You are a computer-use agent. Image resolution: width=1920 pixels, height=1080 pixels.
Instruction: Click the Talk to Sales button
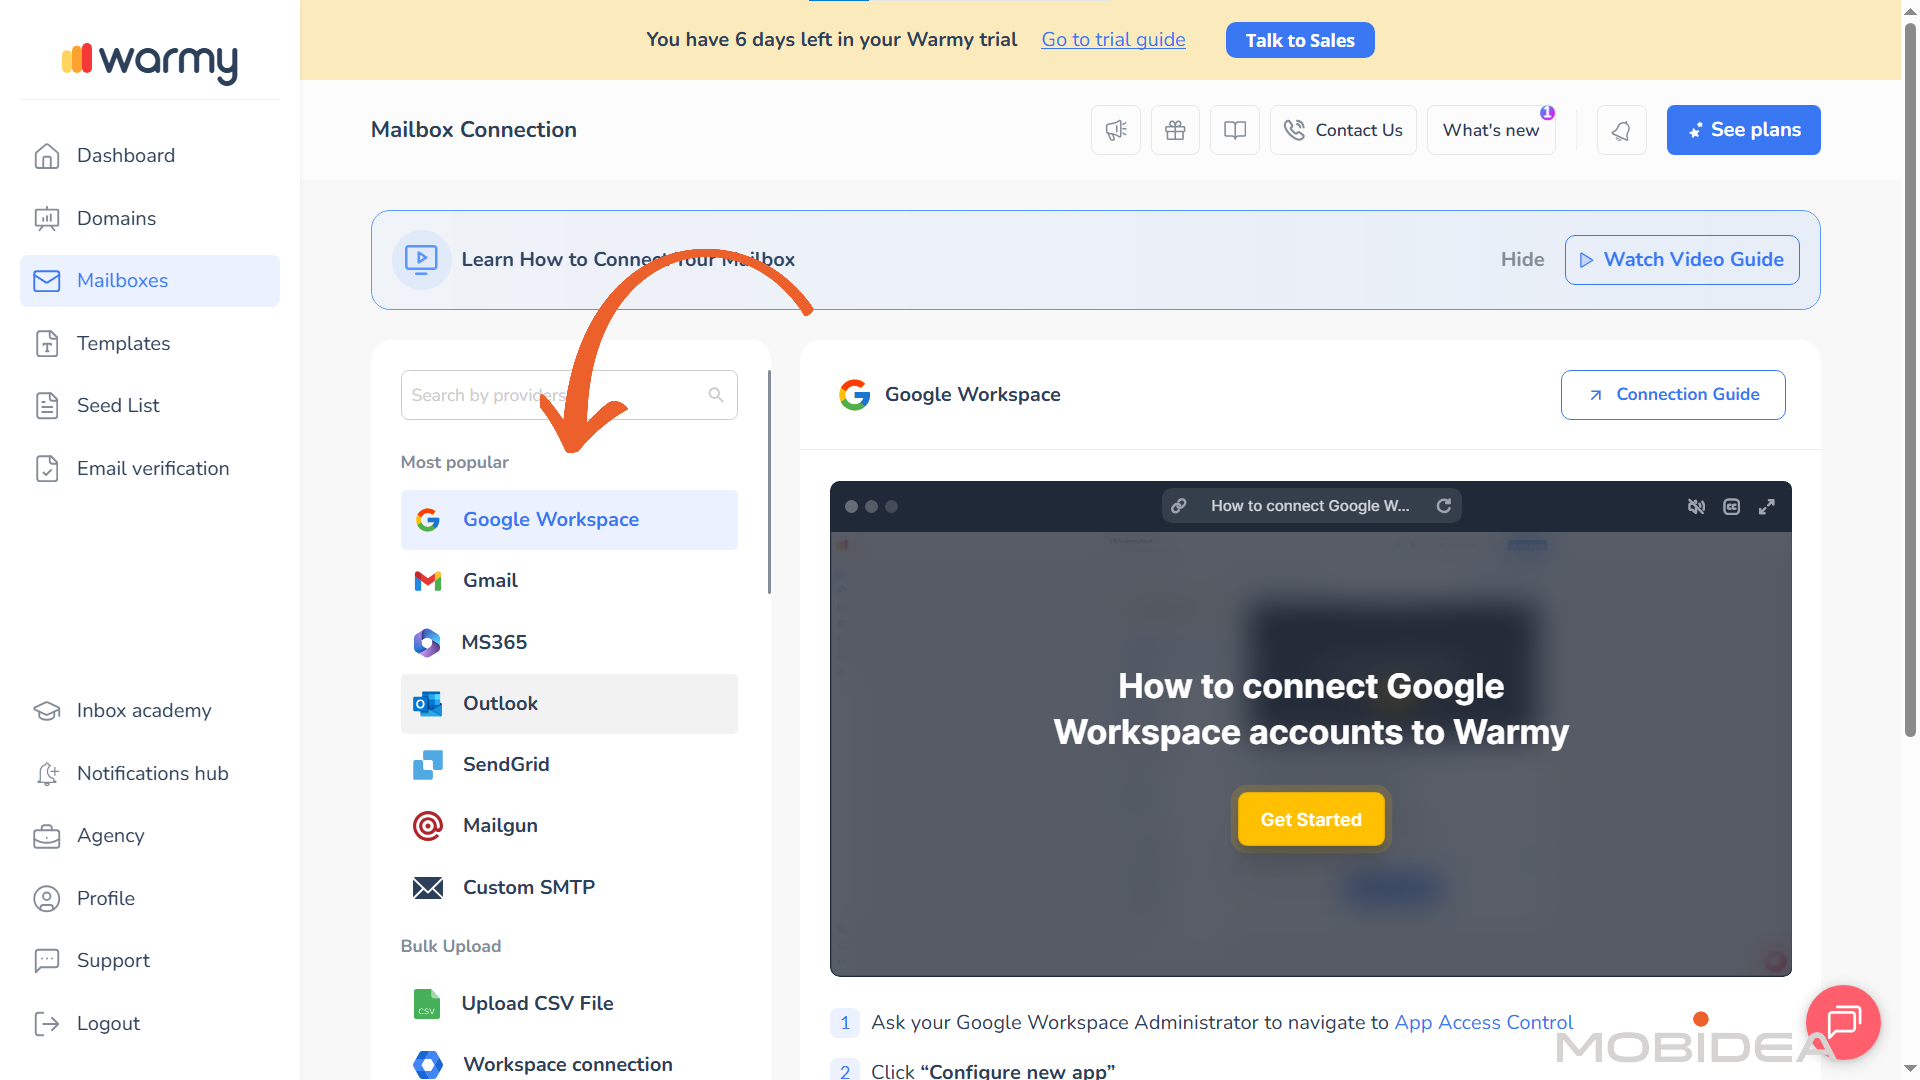tap(1299, 40)
